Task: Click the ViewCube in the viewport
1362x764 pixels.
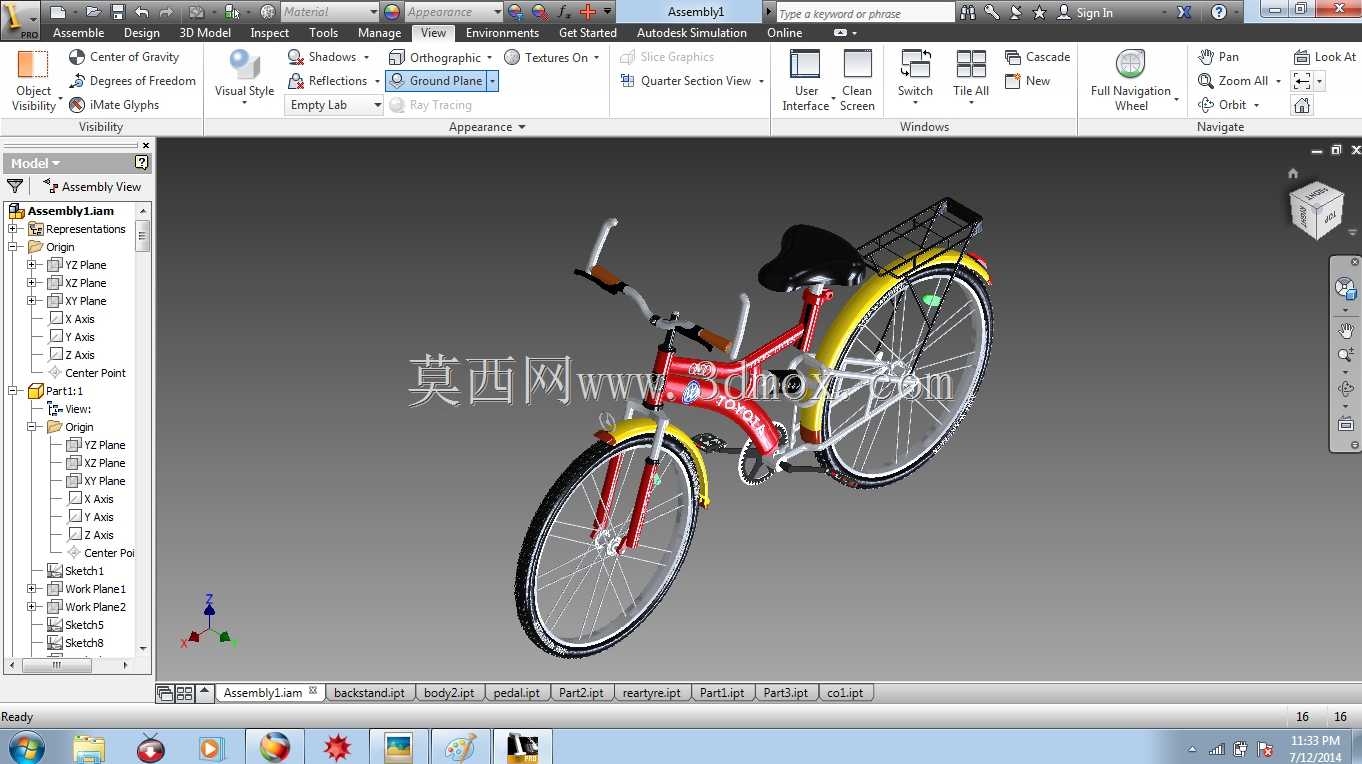Action: (x=1316, y=208)
